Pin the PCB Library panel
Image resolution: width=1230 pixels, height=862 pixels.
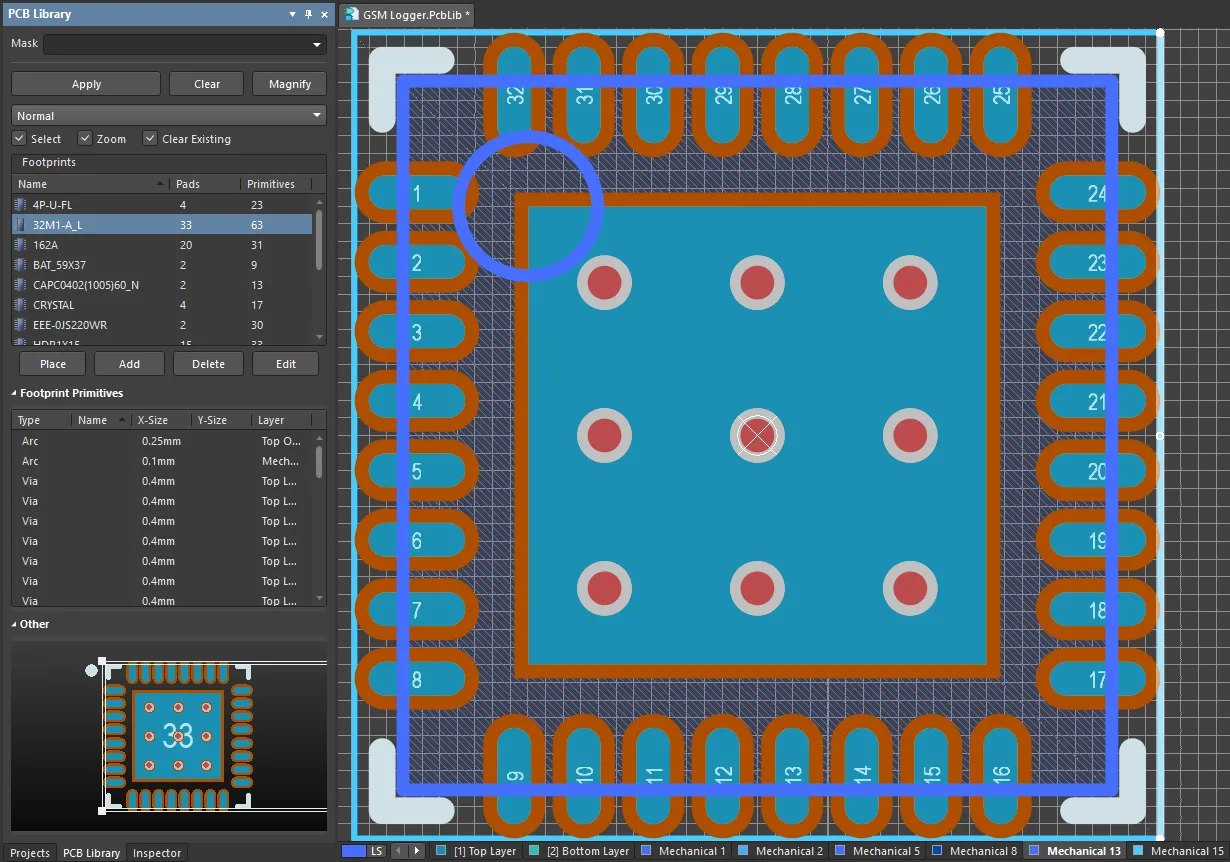pos(308,14)
